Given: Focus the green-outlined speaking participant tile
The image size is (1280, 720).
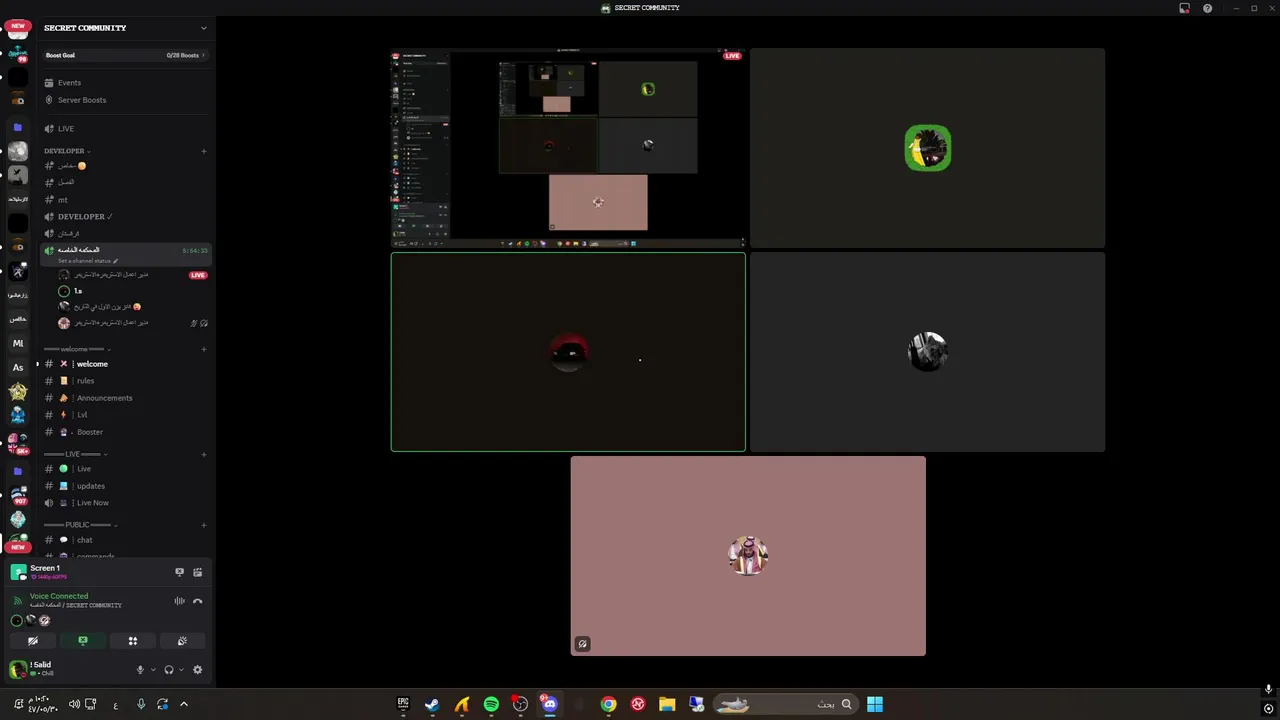Looking at the screenshot, I should [x=568, y=352].
